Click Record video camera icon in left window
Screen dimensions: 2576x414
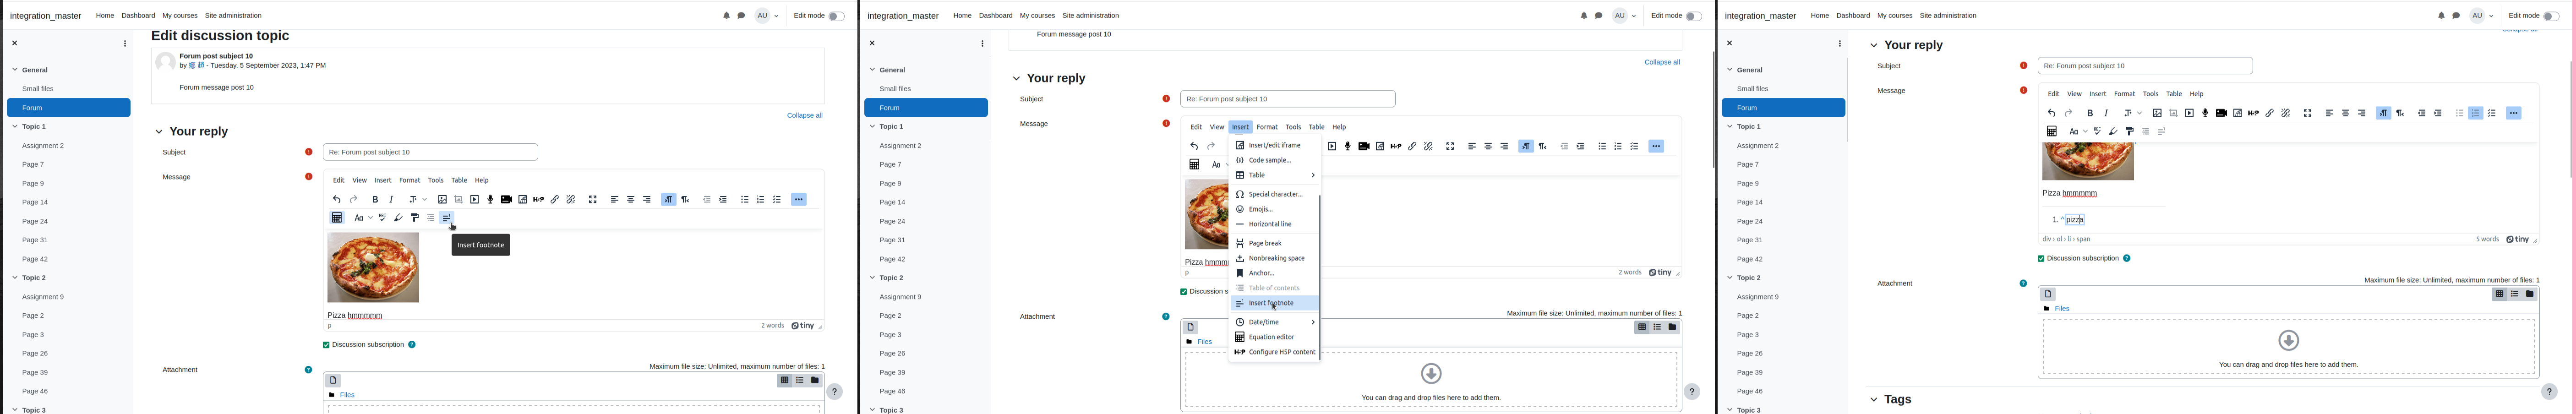[507, 200]
